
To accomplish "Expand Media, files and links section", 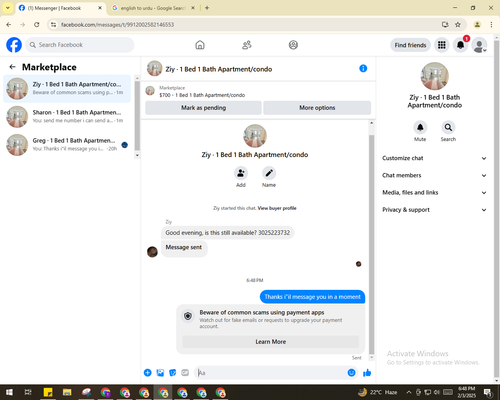I will pyautogui.click(x=434, y=193).
